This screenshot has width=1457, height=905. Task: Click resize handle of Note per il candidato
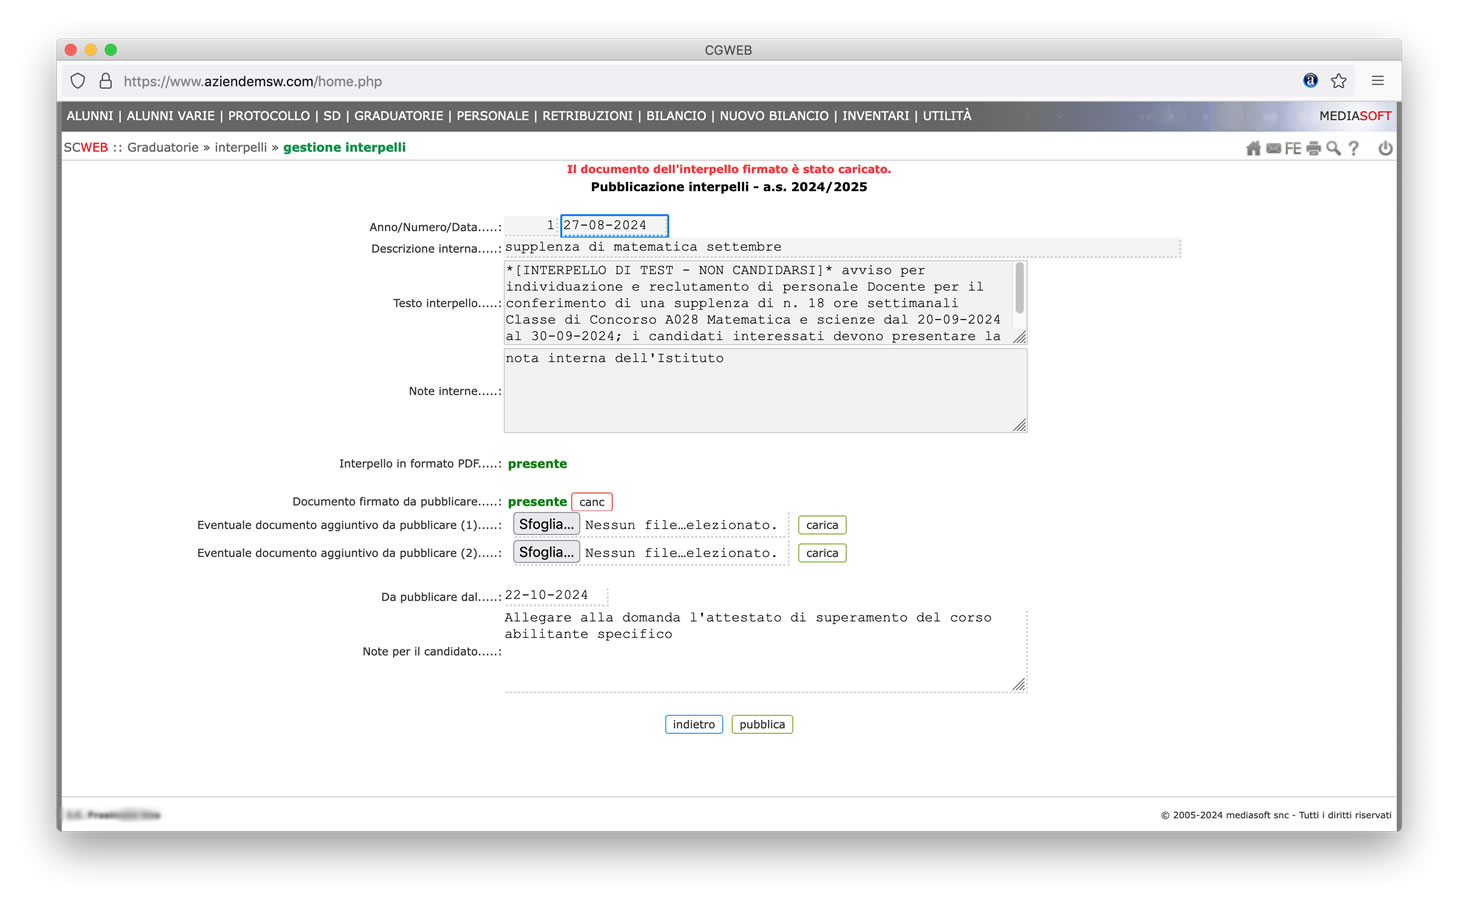1019,684
